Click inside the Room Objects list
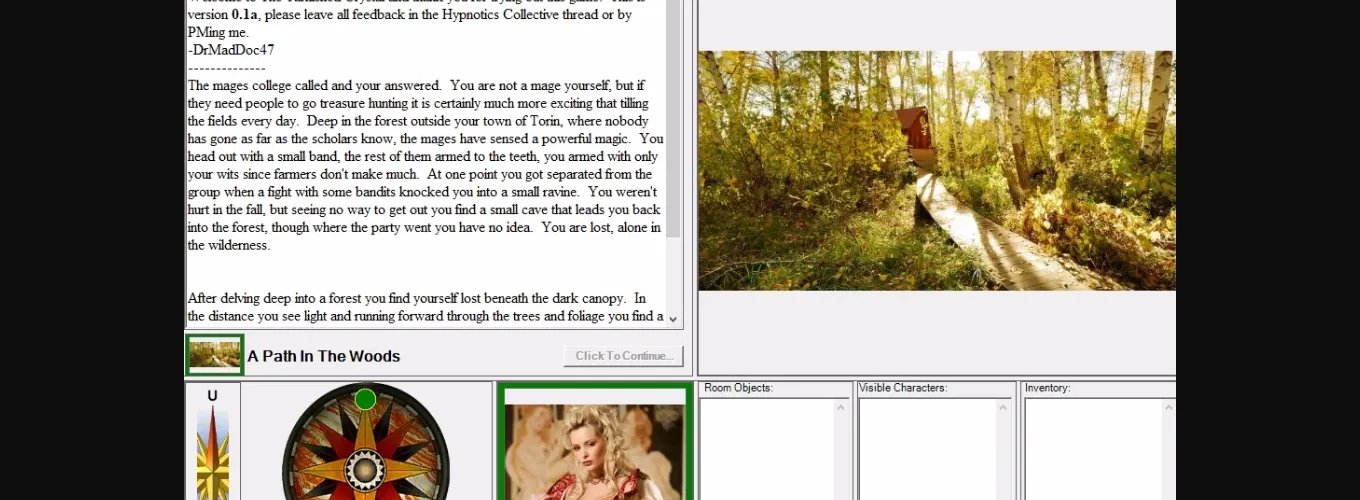 pos(767,448)
